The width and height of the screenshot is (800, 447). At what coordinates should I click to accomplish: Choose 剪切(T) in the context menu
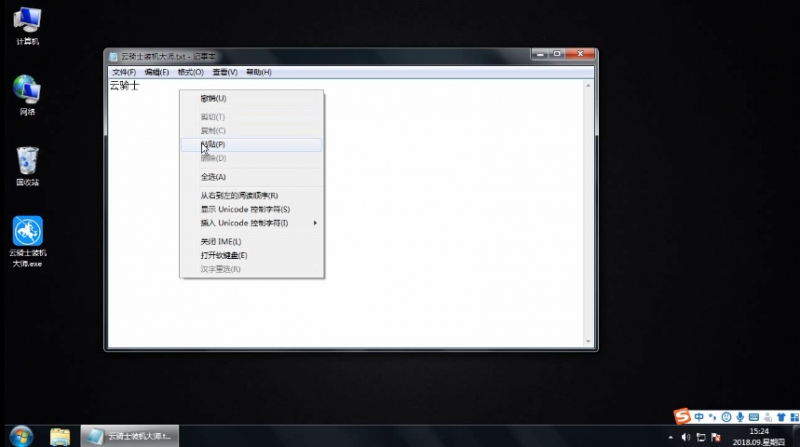(252, 117)
